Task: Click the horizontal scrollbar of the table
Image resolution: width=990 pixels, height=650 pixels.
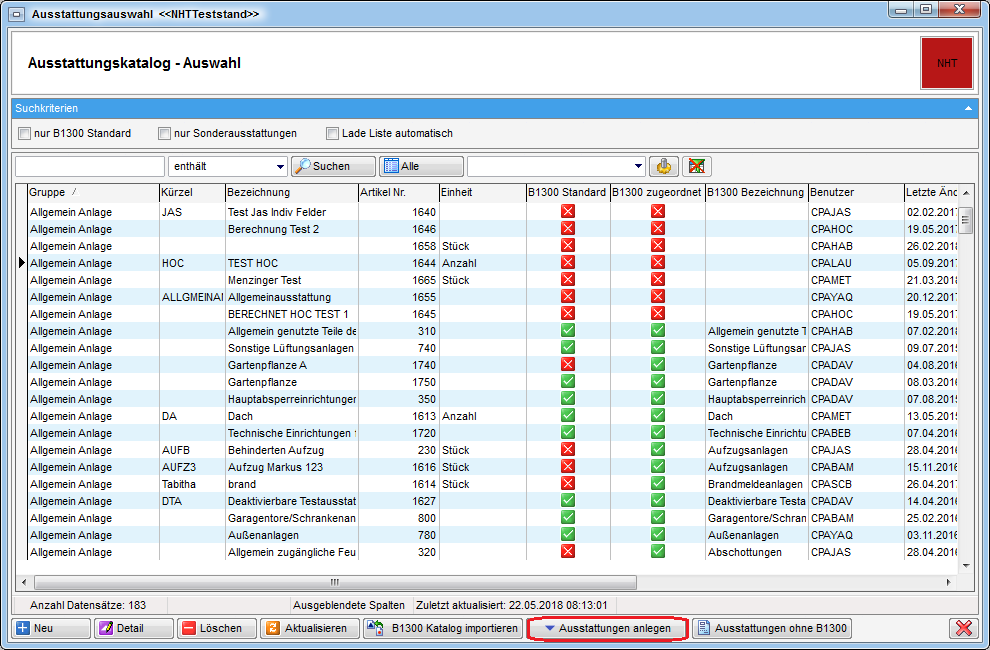Action: (x=335, y=582)
